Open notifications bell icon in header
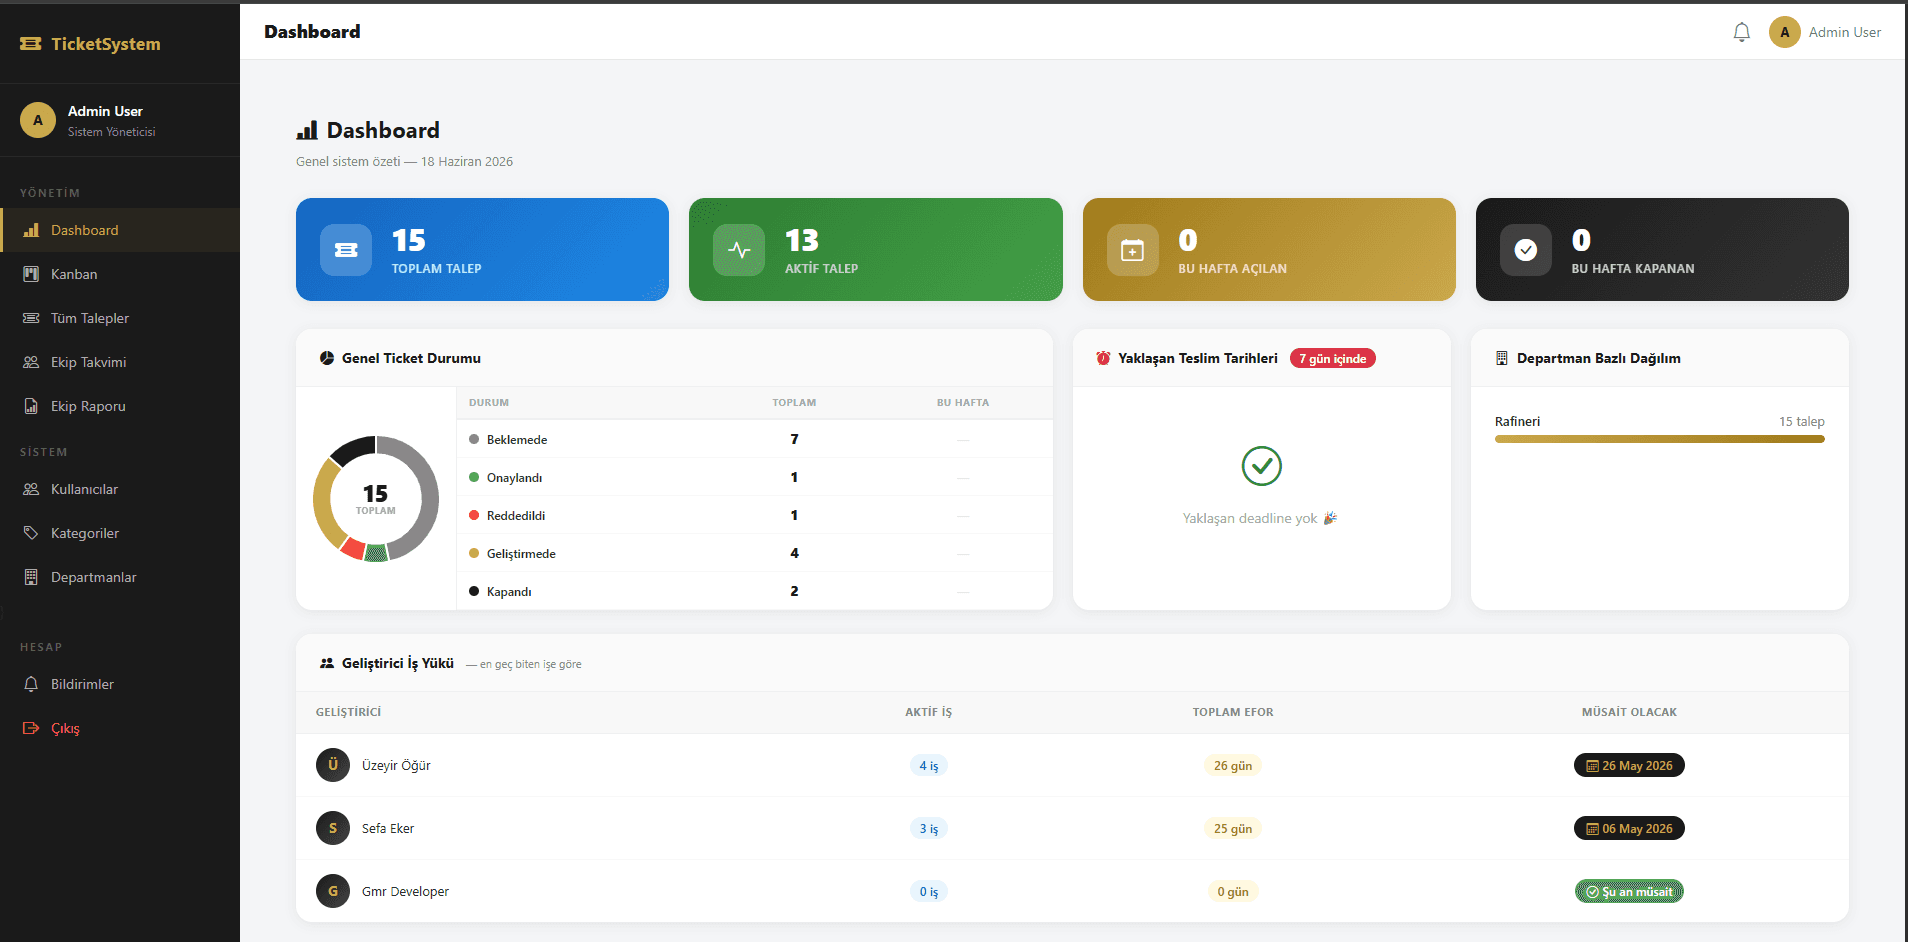The width and height of the screenshot is (1908, 942). click(1741, 32)
